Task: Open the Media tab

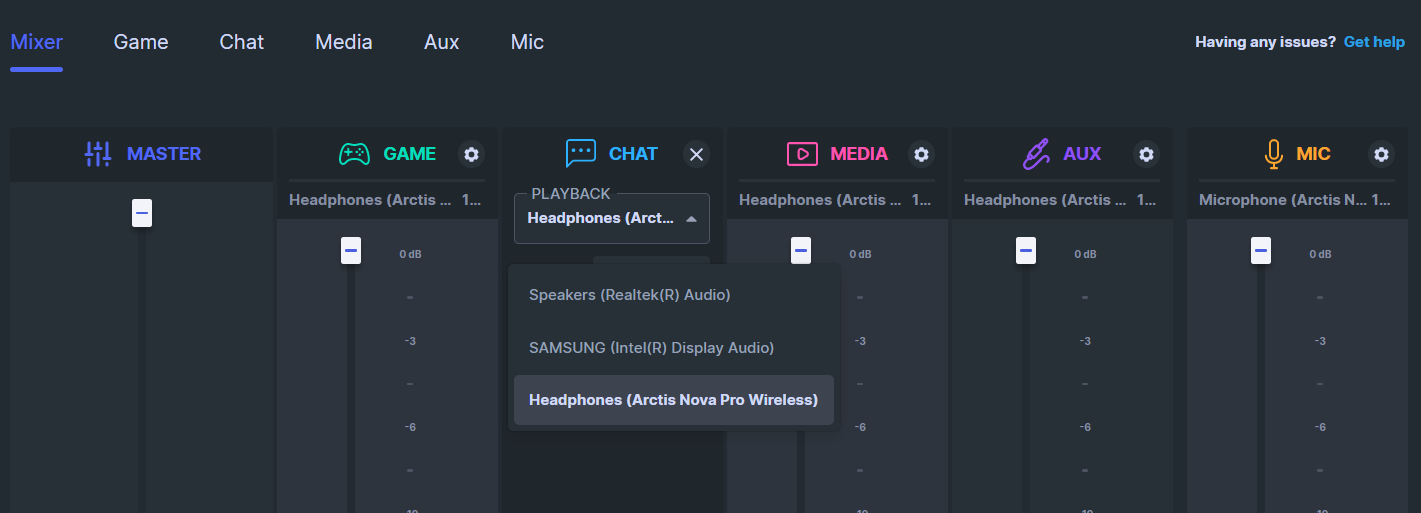Action: coord(344,42)
